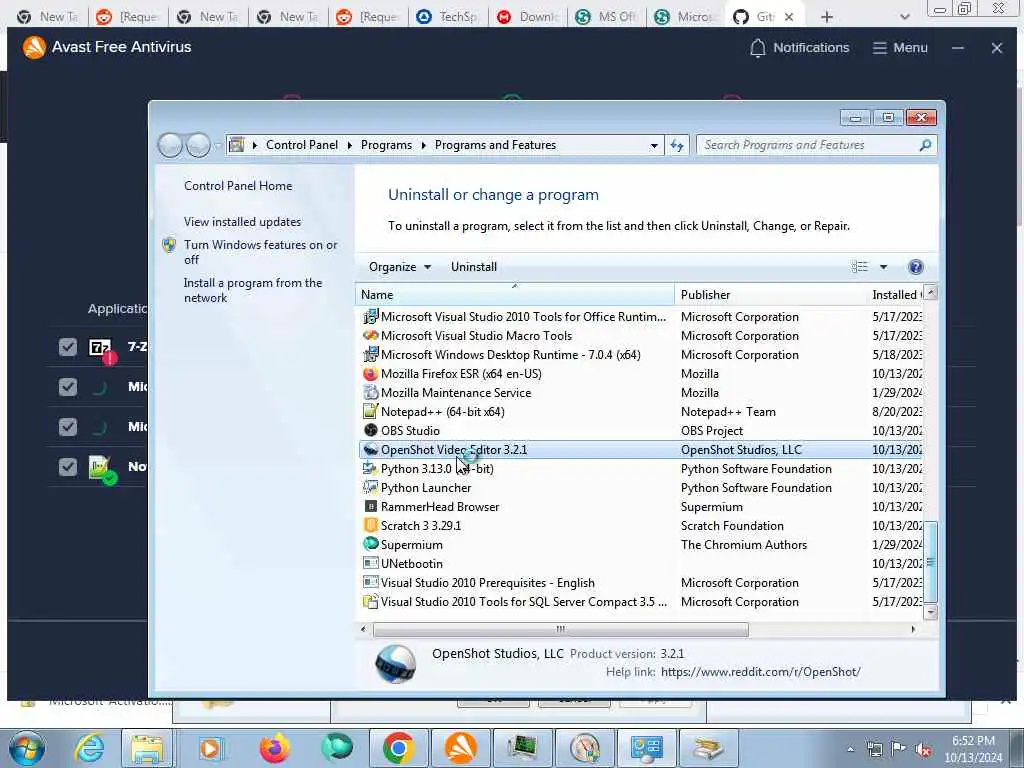
Task: Open Windows Explorer folder in taskbar
Action: [147, 748]
